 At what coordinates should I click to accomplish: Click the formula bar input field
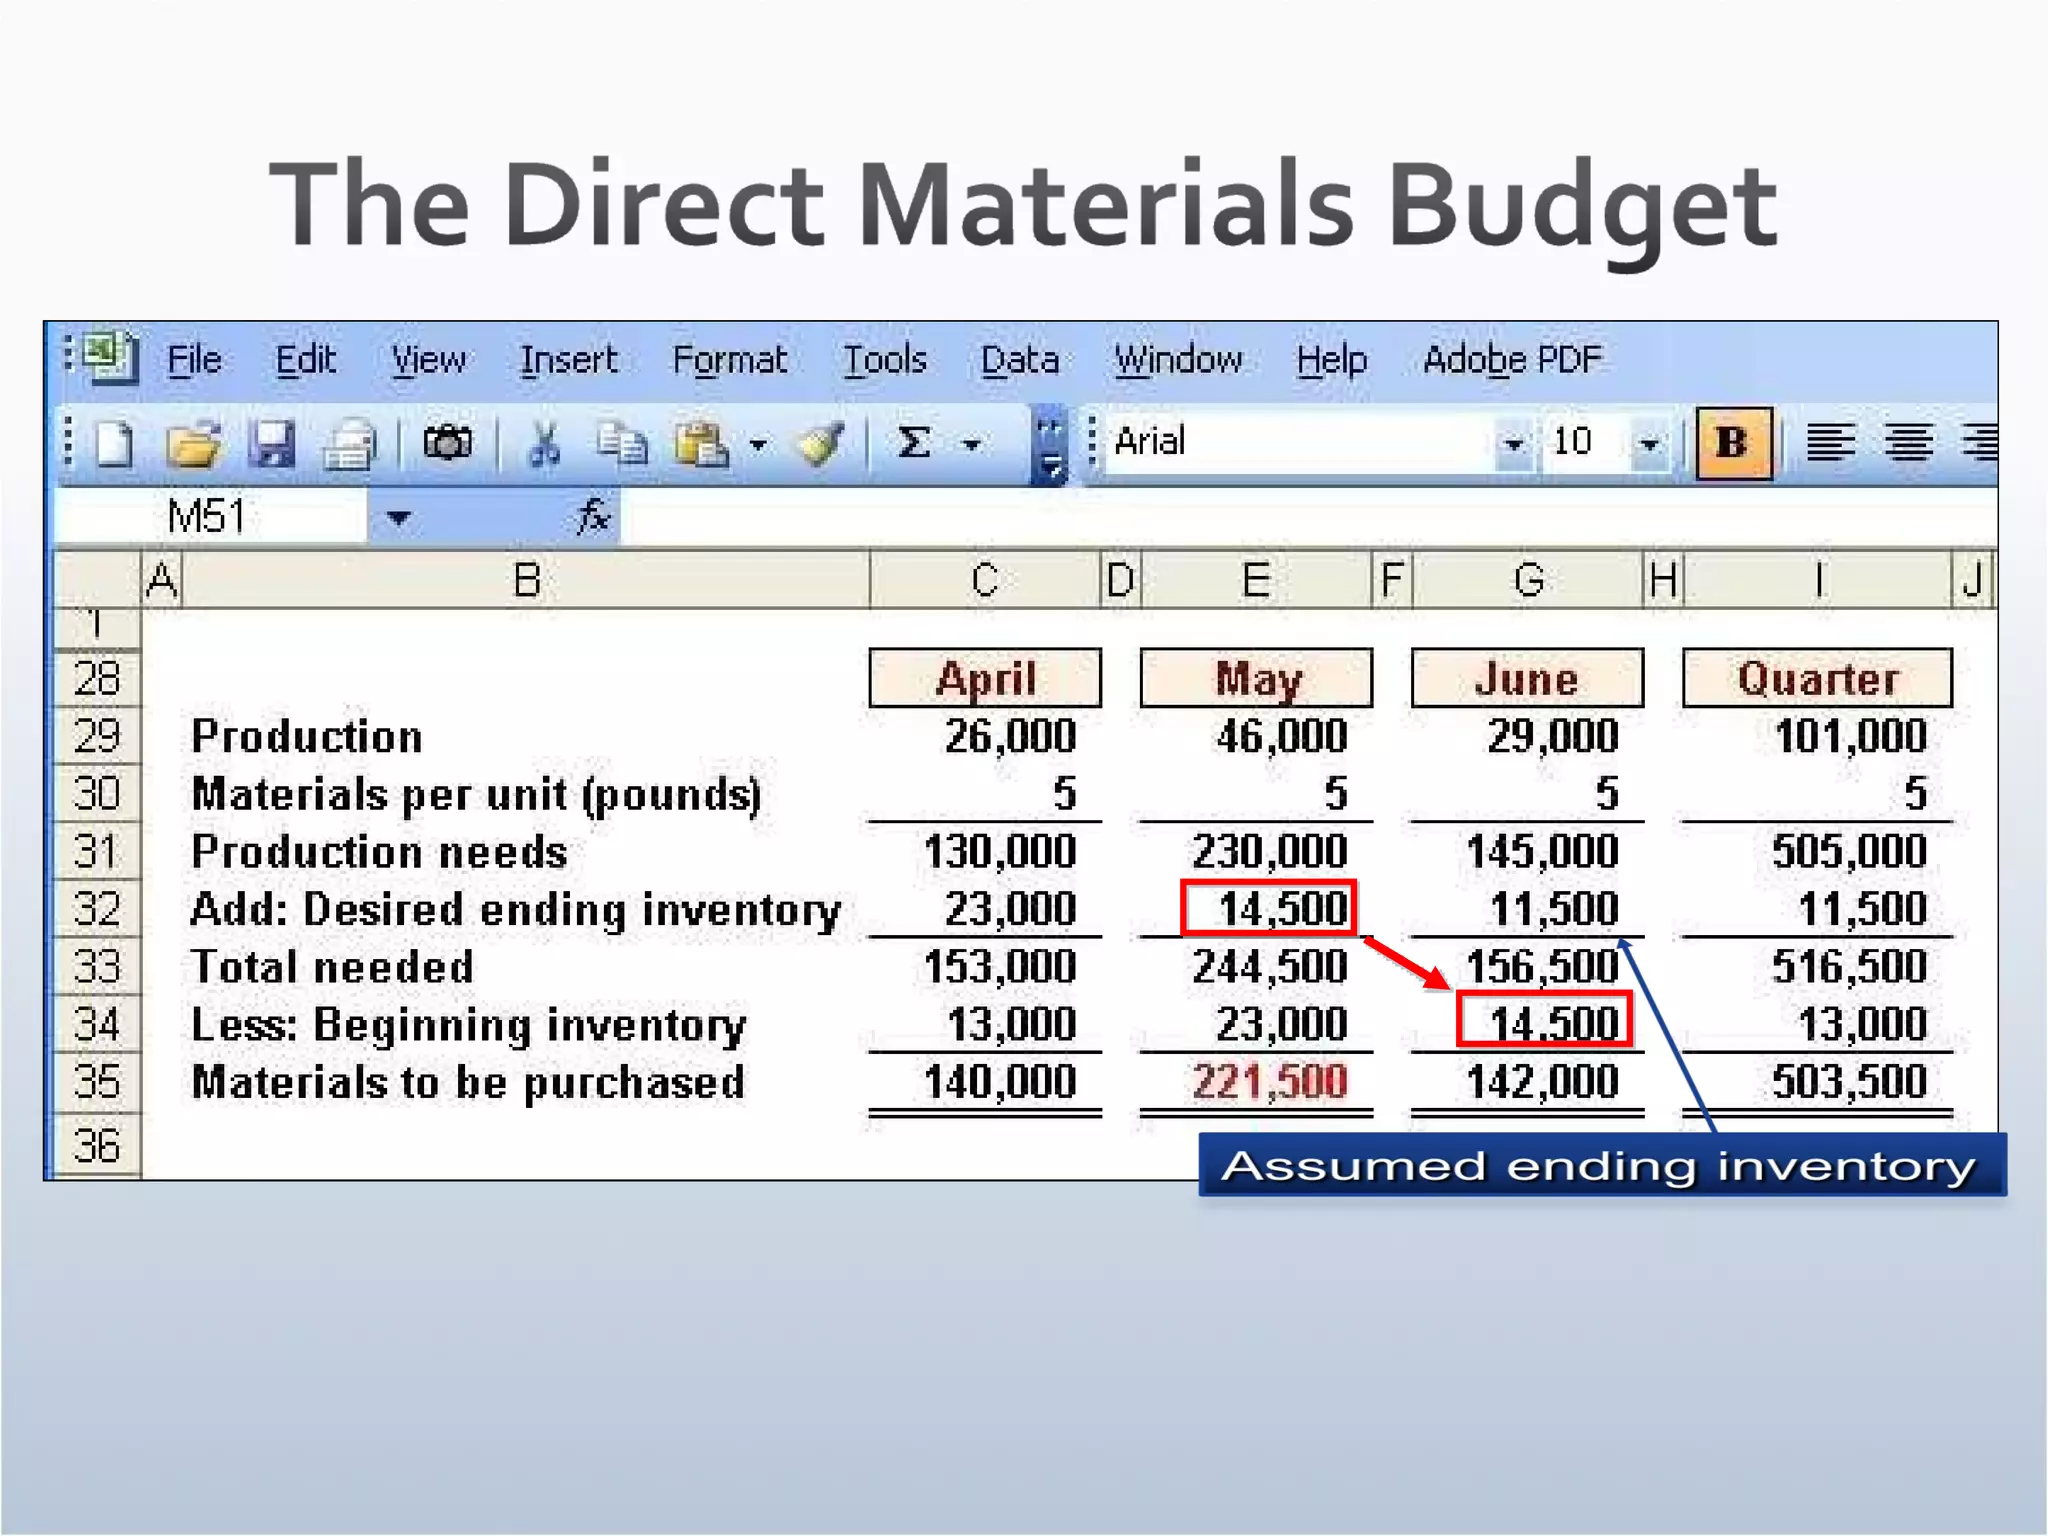pyautogui.click(x=1300, y=518)
